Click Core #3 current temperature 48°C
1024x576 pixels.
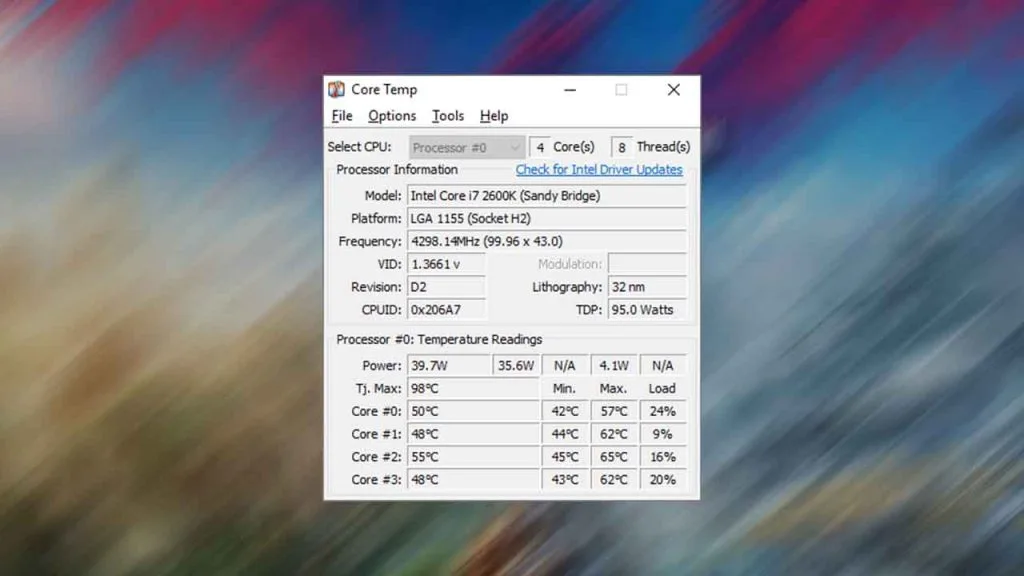[x=473, y=480]
